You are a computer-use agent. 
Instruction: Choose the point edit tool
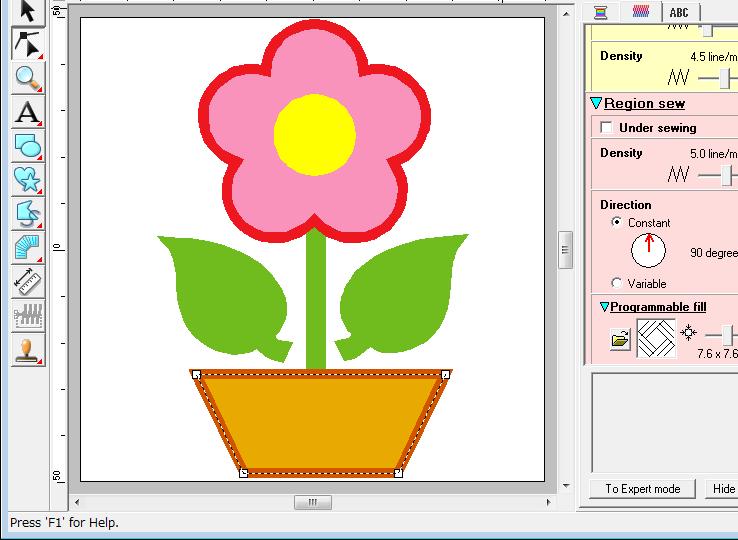point(28,44)
